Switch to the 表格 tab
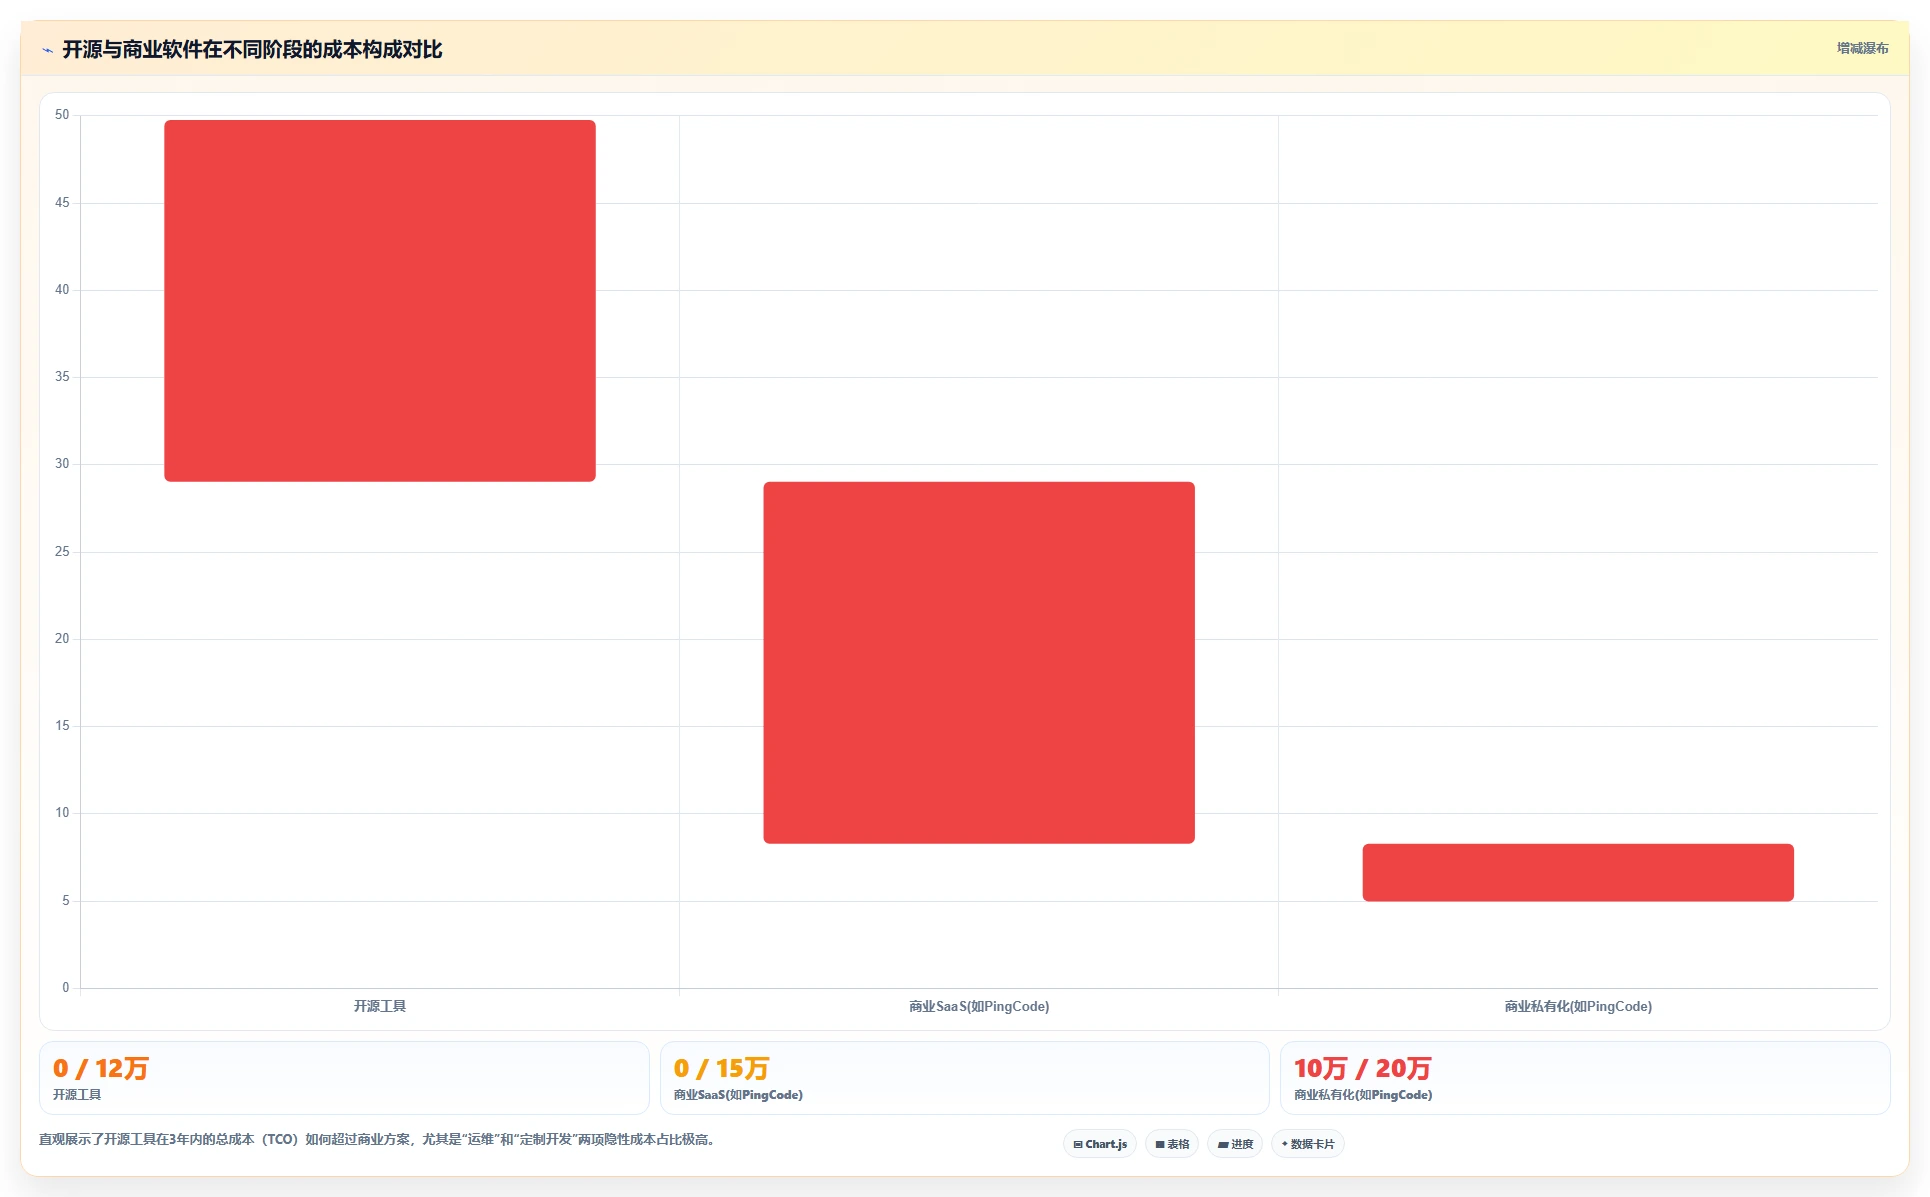1930x1197 pixels. pyautogui.click(x=1172, y=1144)
